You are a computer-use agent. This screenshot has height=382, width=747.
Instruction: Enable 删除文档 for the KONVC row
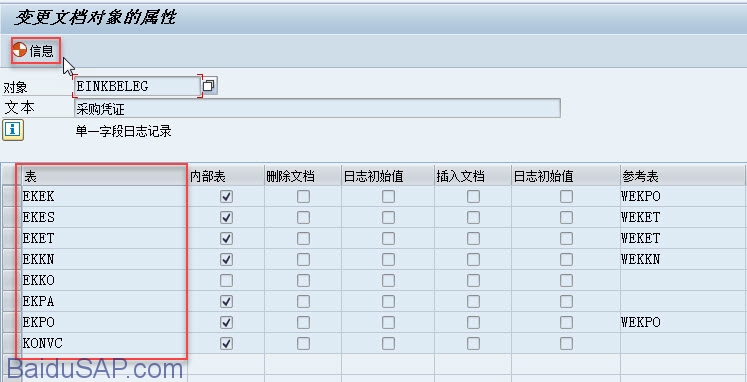[x=303, y=343]
